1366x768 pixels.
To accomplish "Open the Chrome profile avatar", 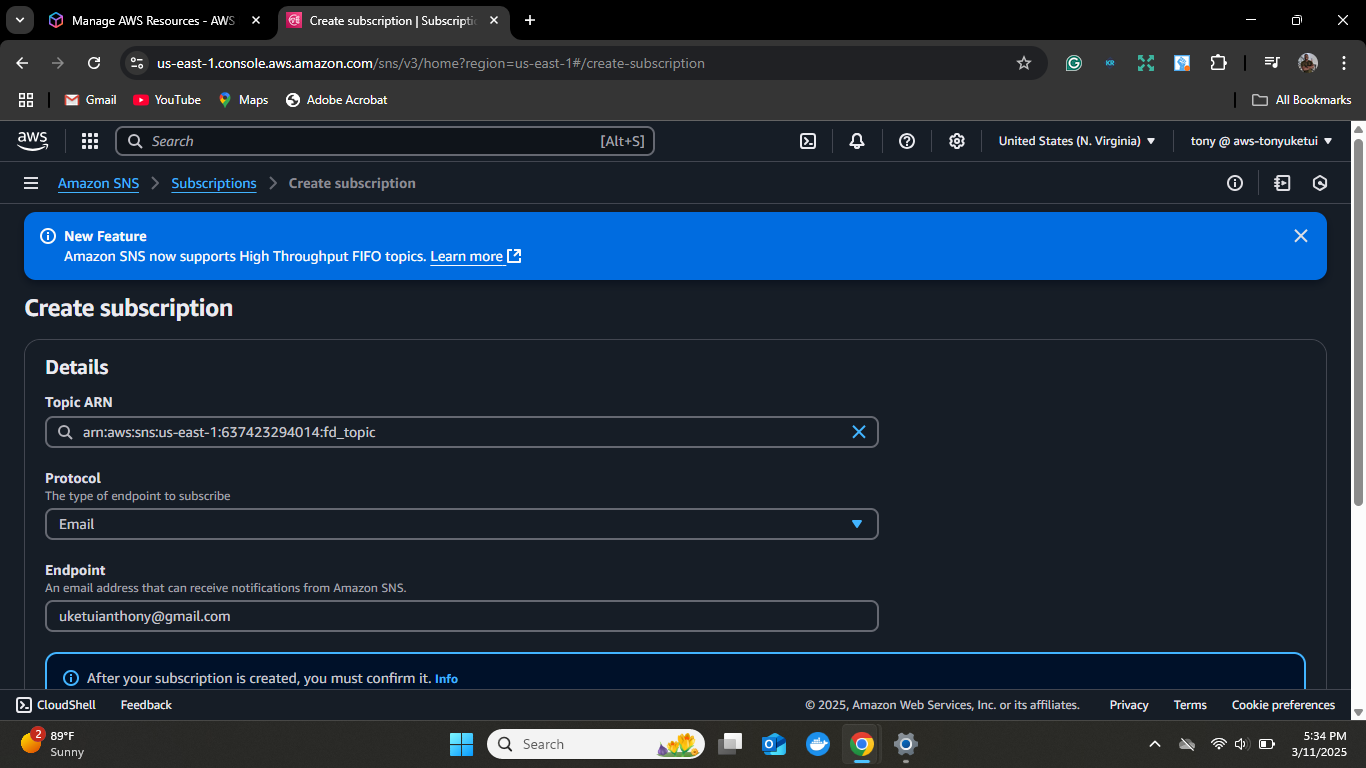I will click(1308, 63).
